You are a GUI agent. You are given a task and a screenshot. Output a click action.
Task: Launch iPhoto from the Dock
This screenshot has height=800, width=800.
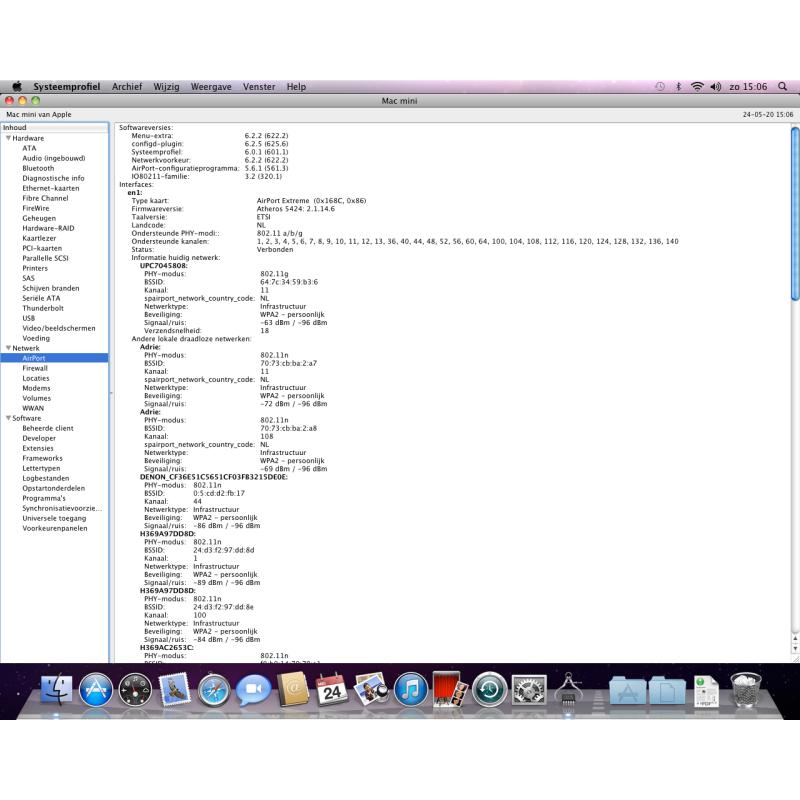pos(371,689)
